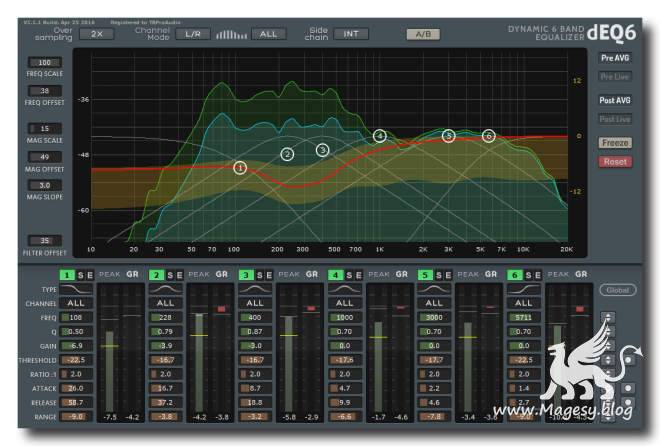Toggle band 6 on/off button
The image size is (660, 446).
coord(514,275)
